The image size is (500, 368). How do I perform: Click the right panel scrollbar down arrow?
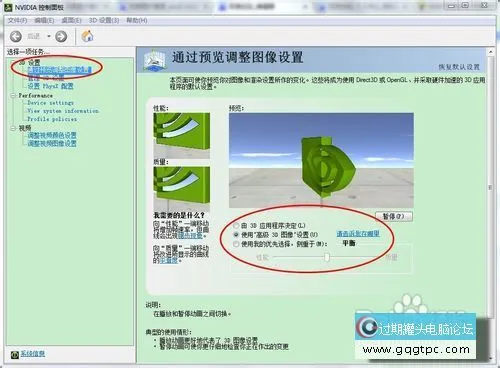[490, 358]
